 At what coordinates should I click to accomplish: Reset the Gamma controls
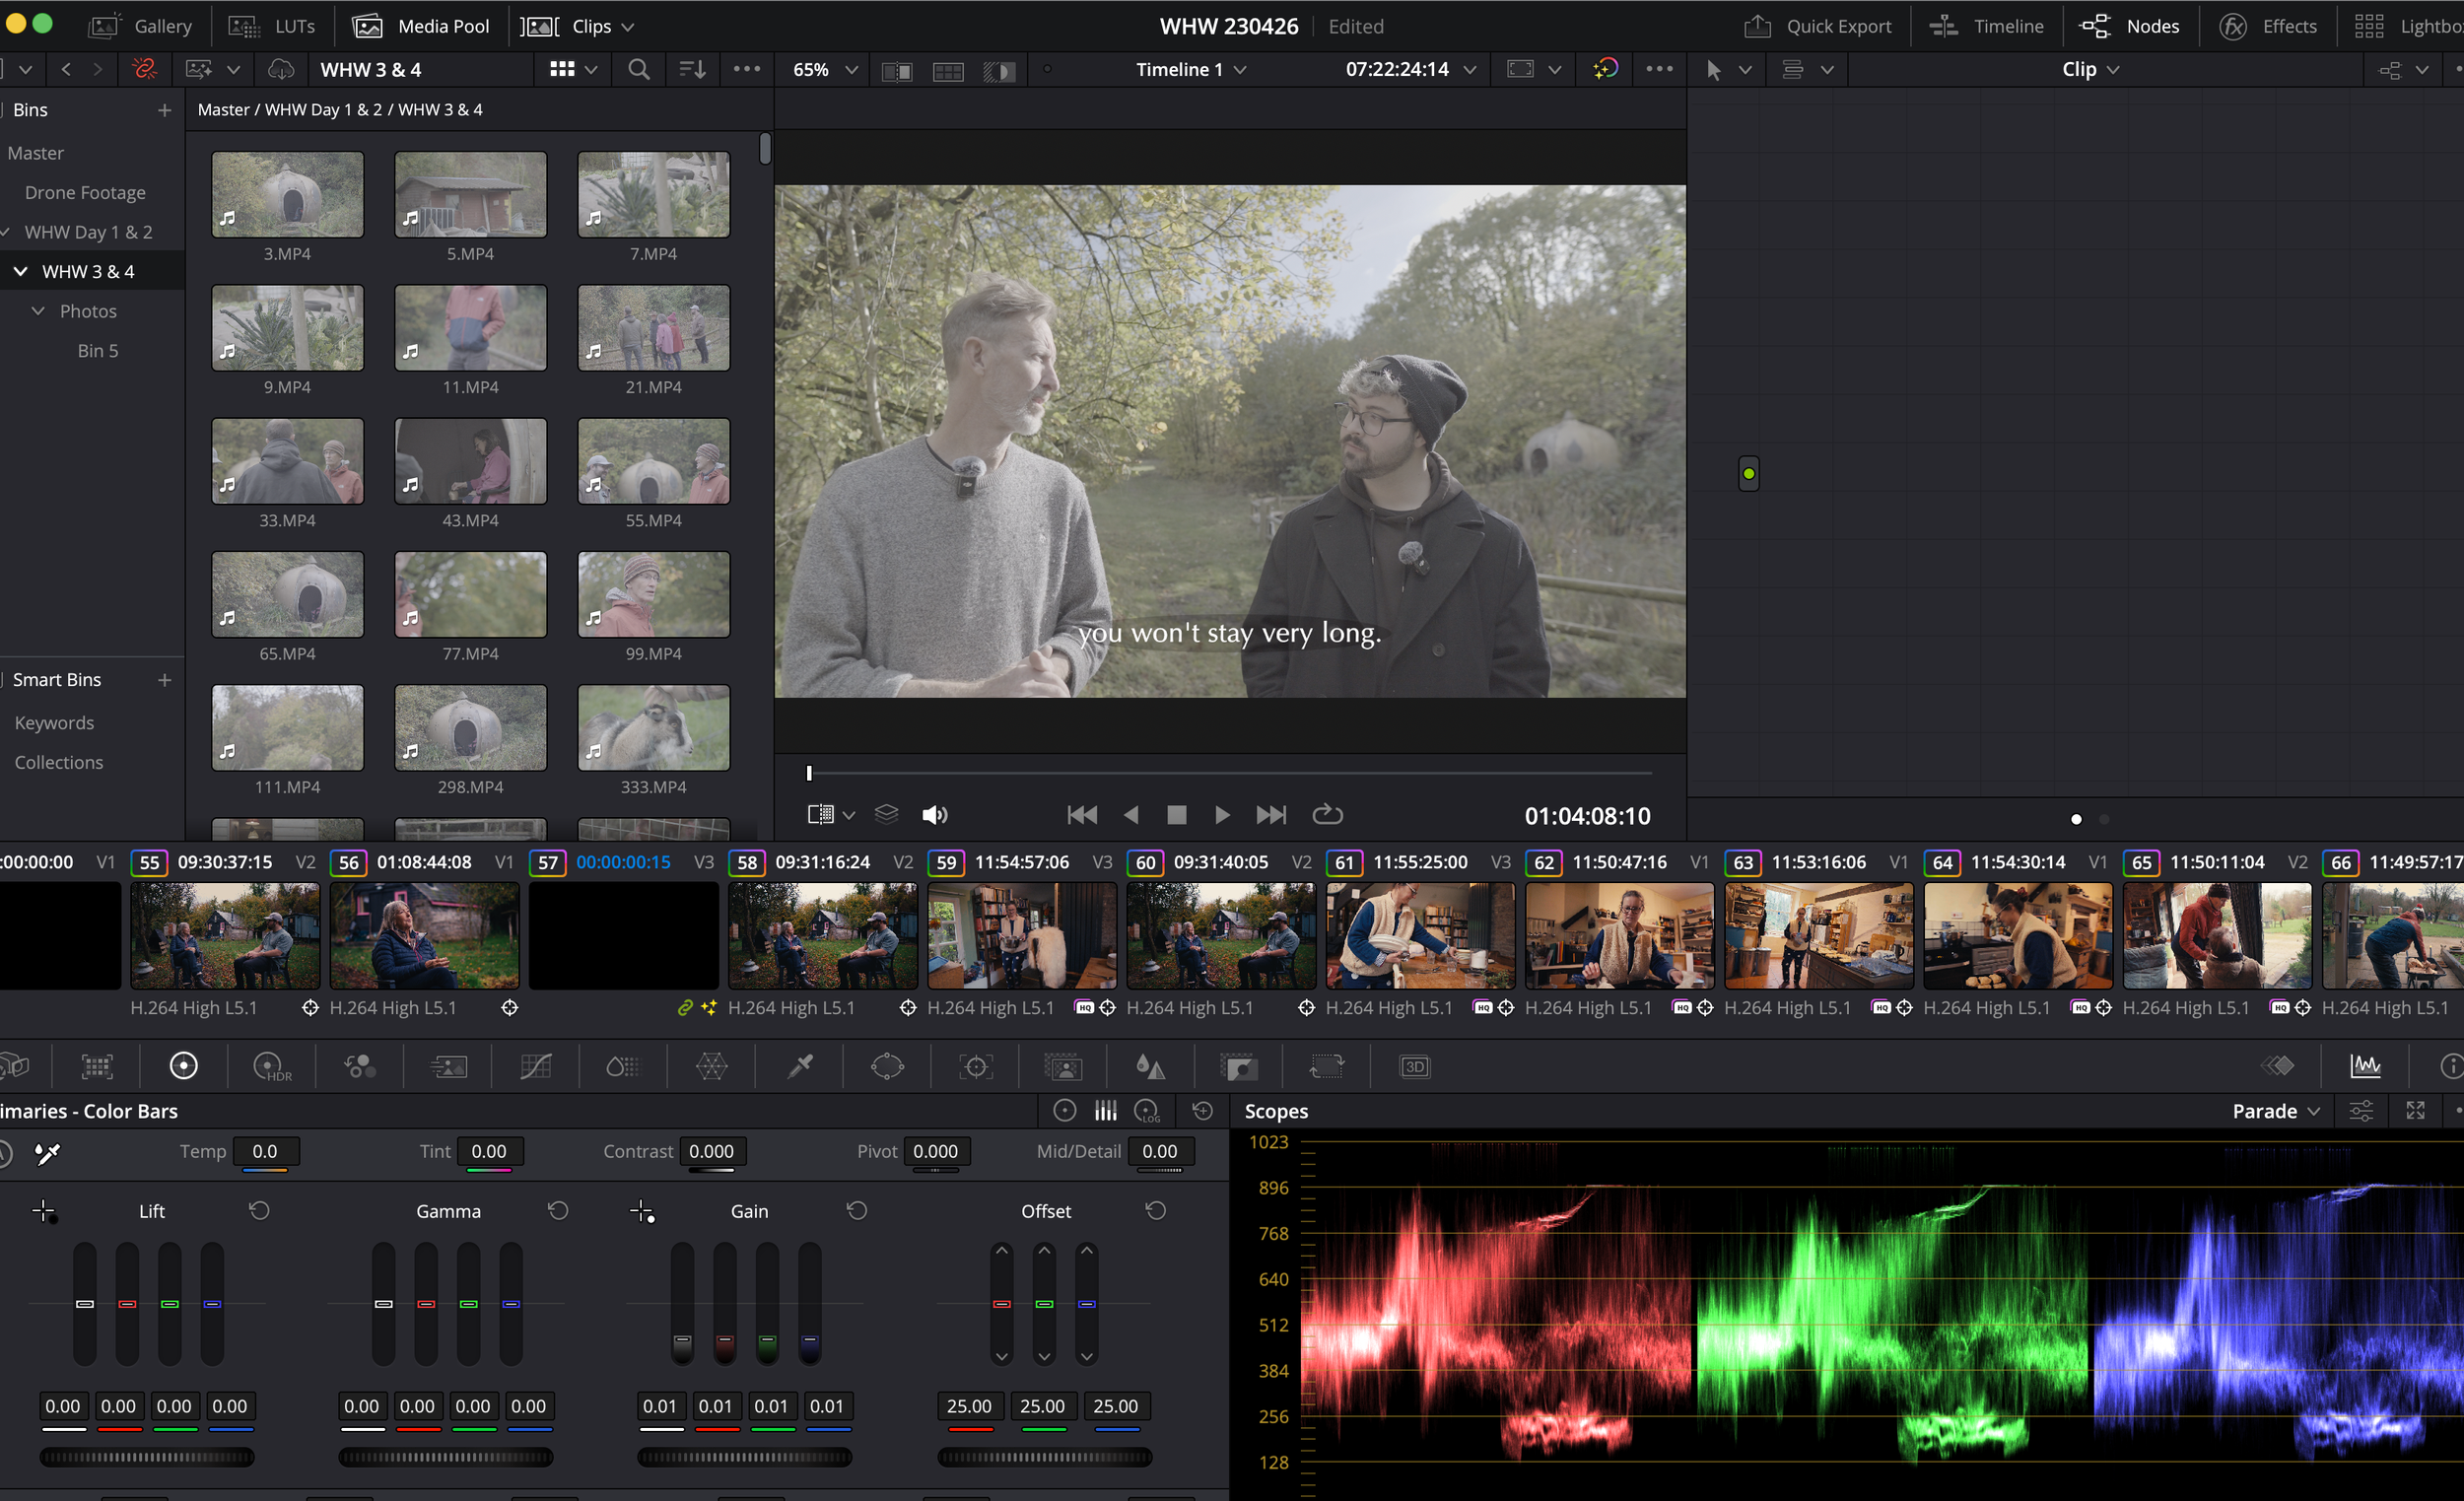pyautogui.click(x=558, y=1211)
